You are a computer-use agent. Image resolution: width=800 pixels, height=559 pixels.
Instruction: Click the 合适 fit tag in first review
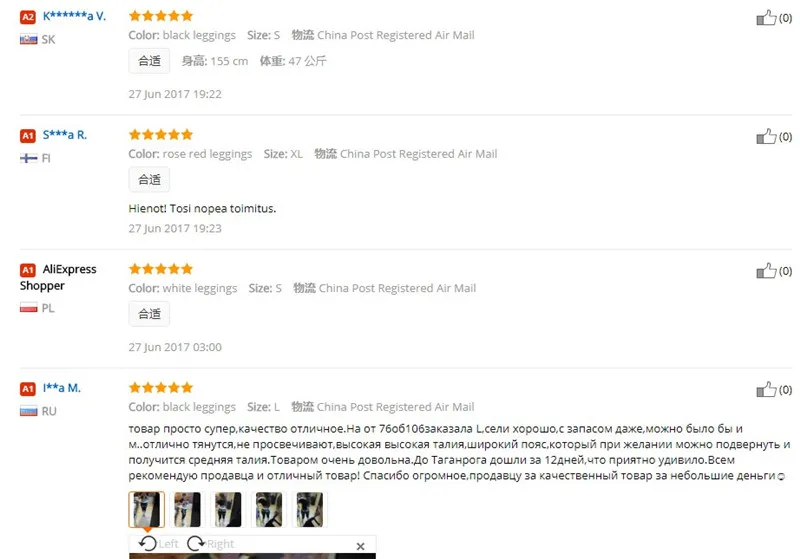[149, 61]
